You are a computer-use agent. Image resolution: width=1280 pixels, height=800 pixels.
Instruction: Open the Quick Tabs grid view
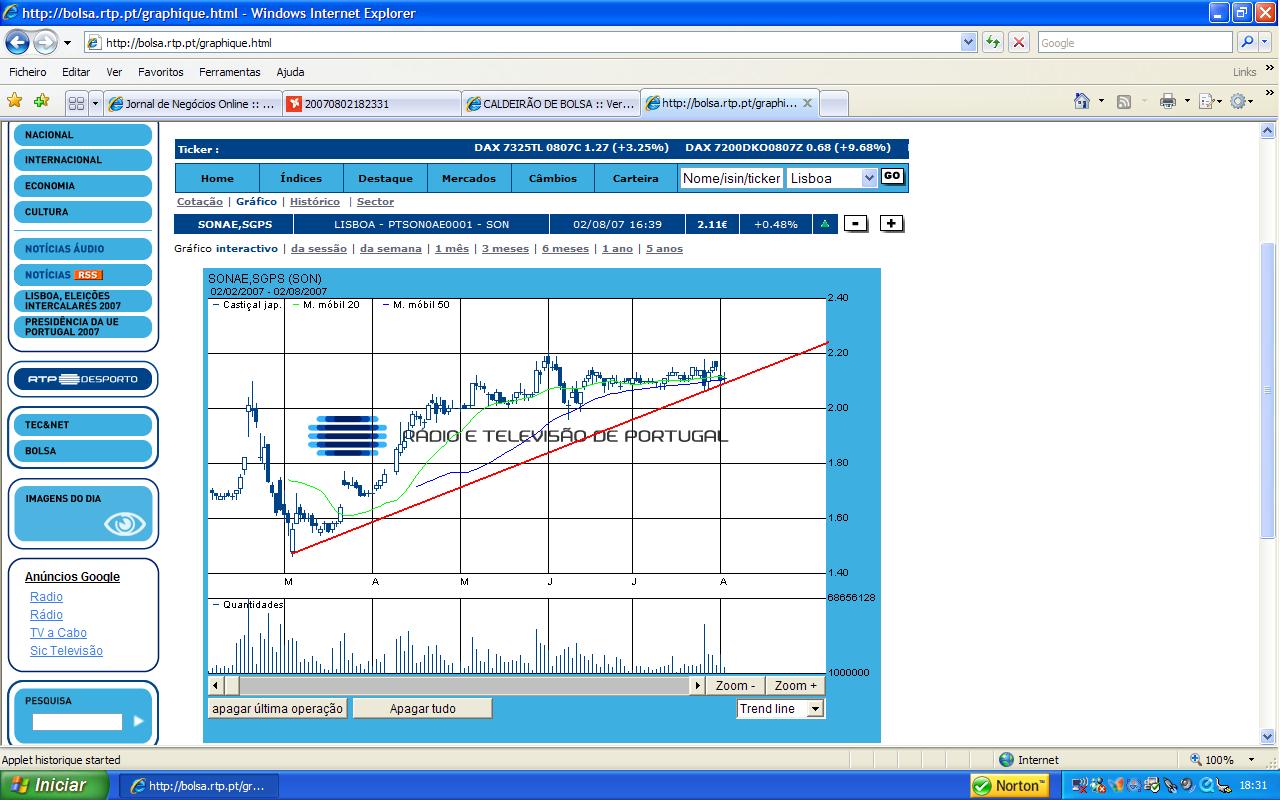[x=76, y=103]
